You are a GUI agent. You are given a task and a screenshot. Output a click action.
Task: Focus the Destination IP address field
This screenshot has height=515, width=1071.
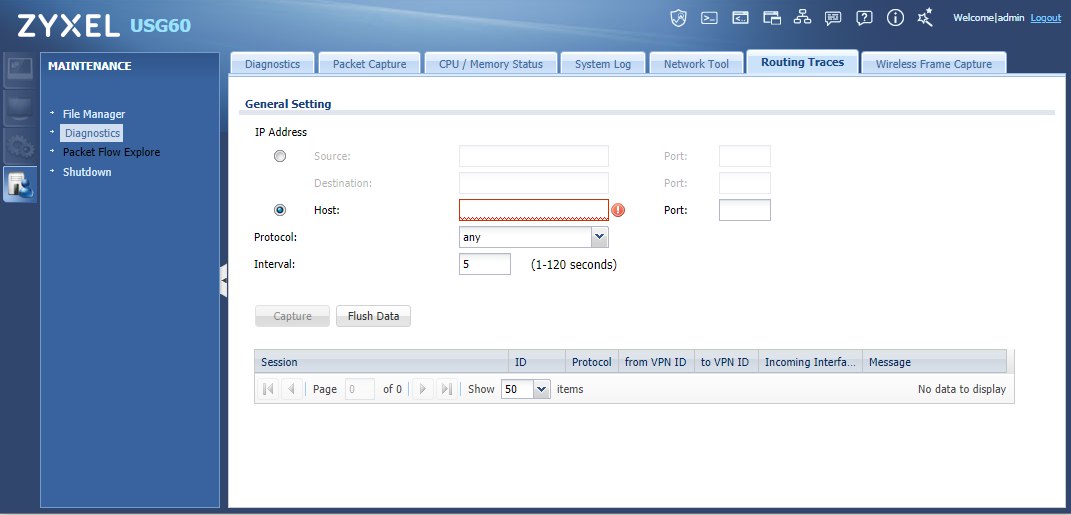[533, 183]
